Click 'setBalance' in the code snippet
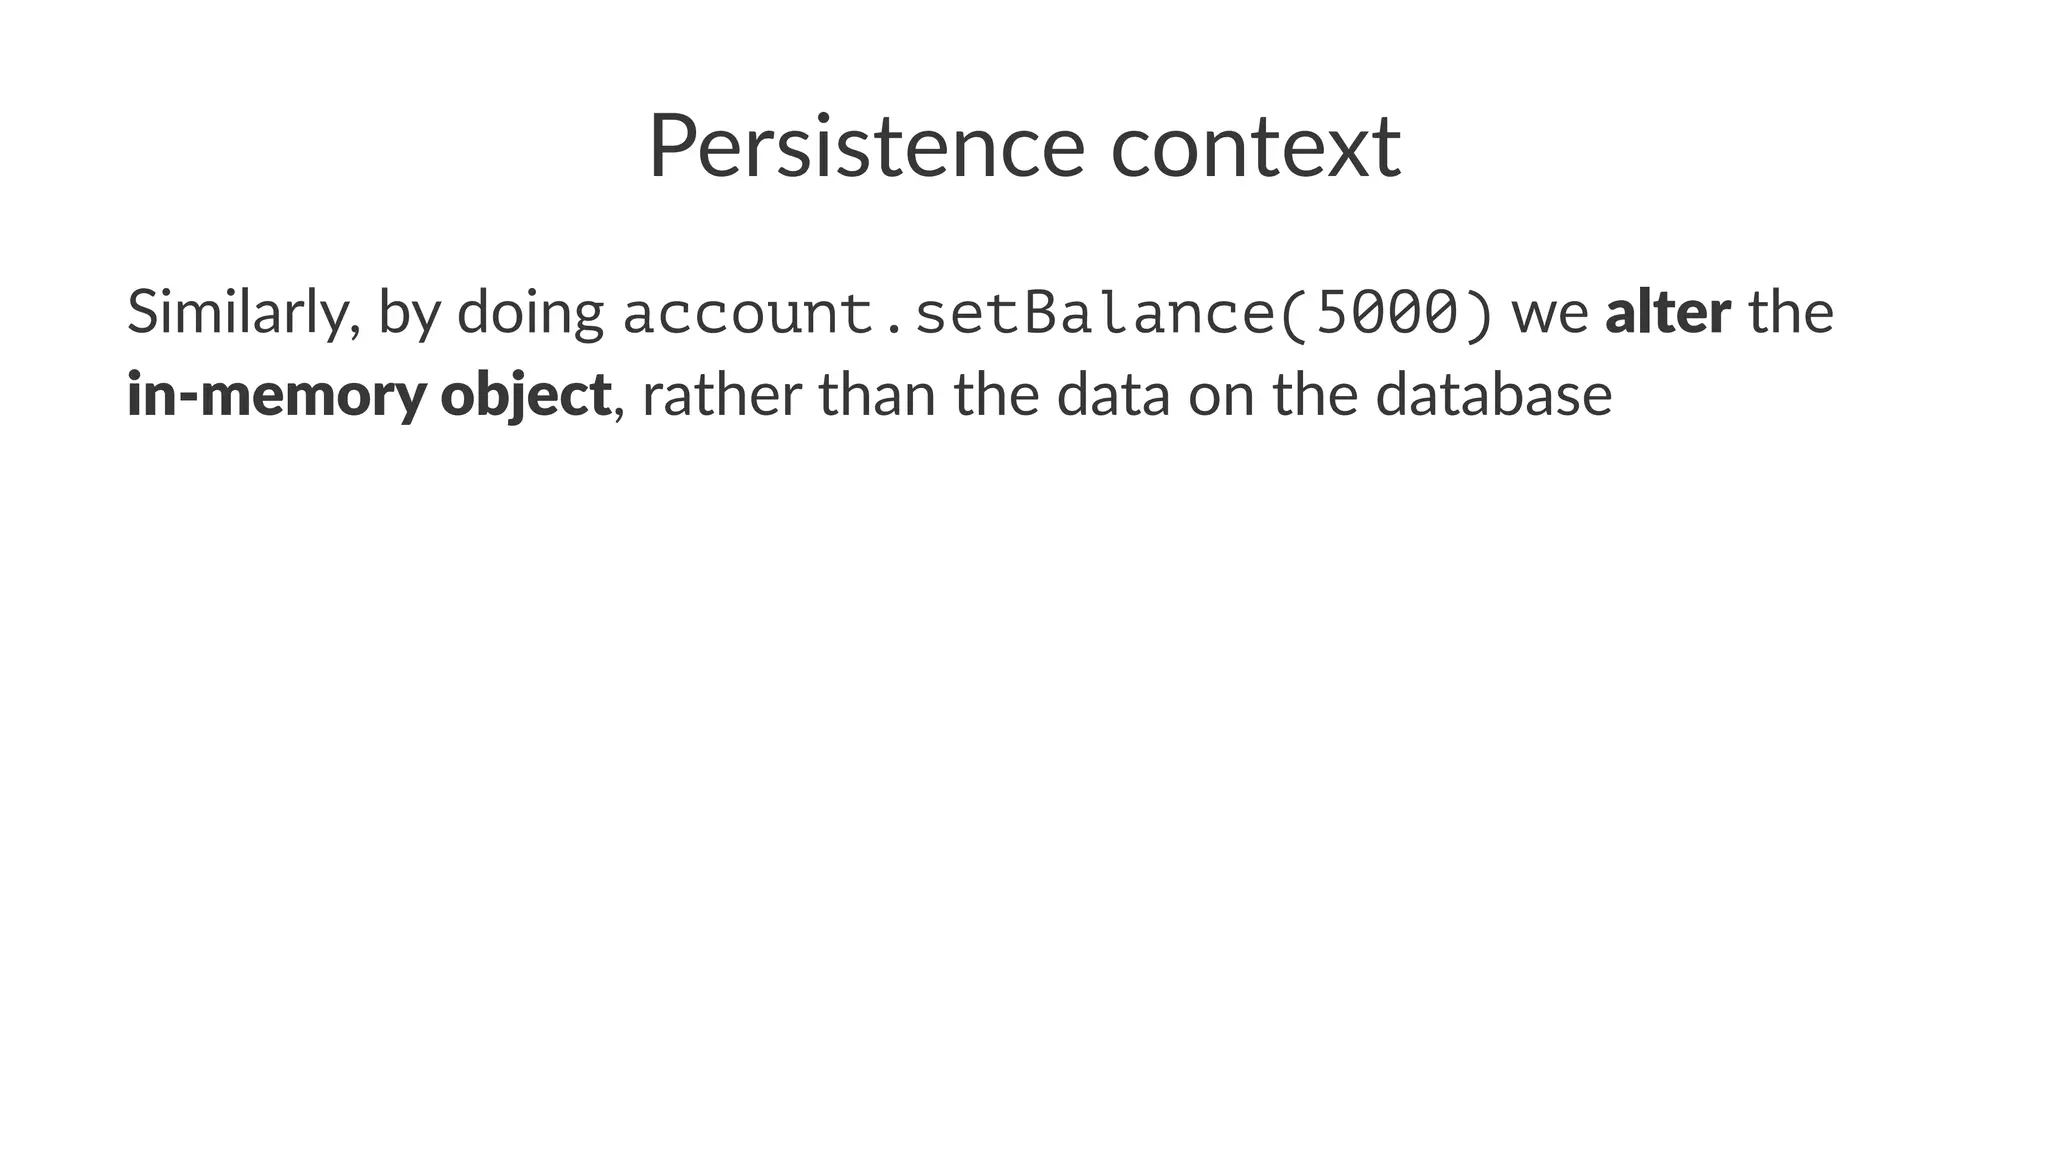This screenshot has width=2048, height=1152. pyautogui.click(x=1094, y=313)
